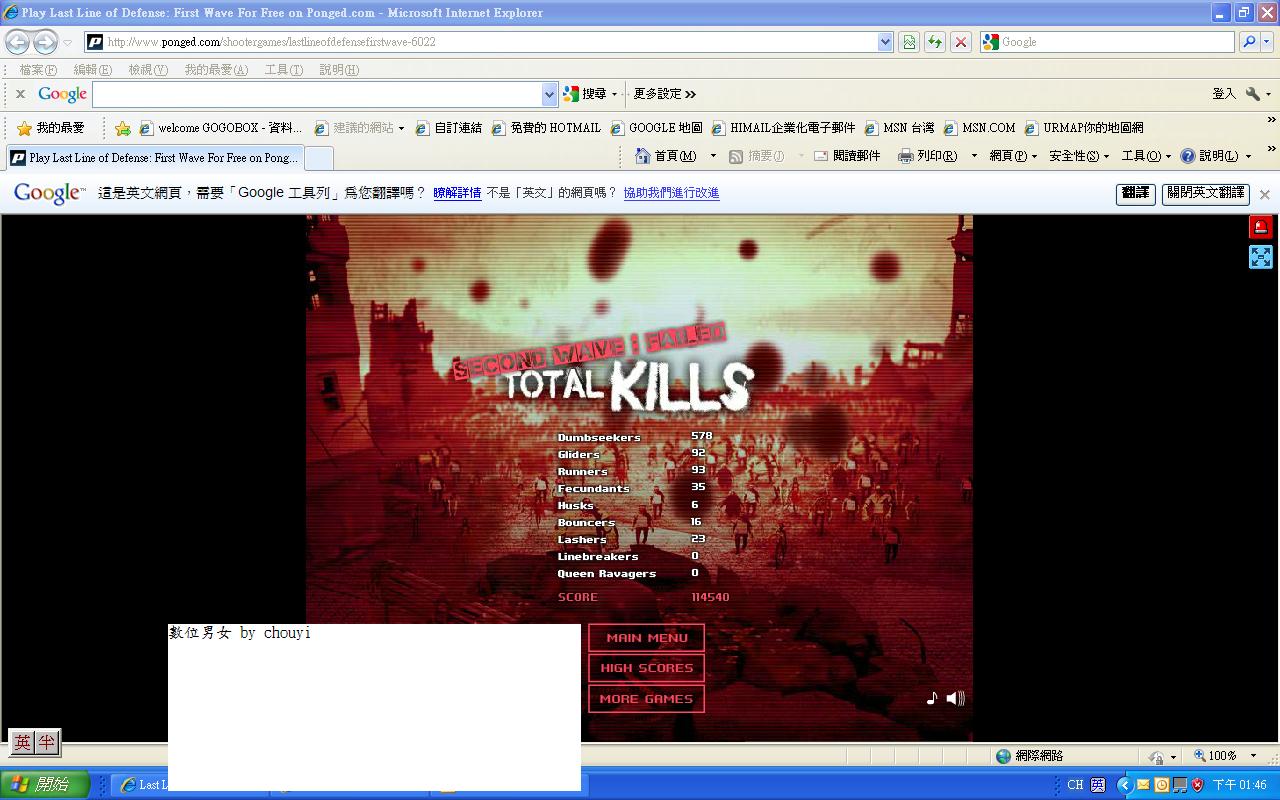Click the 翻譯 translate button
Image resolution: width=1280 pixels, height=800 pixels.
1135,193
